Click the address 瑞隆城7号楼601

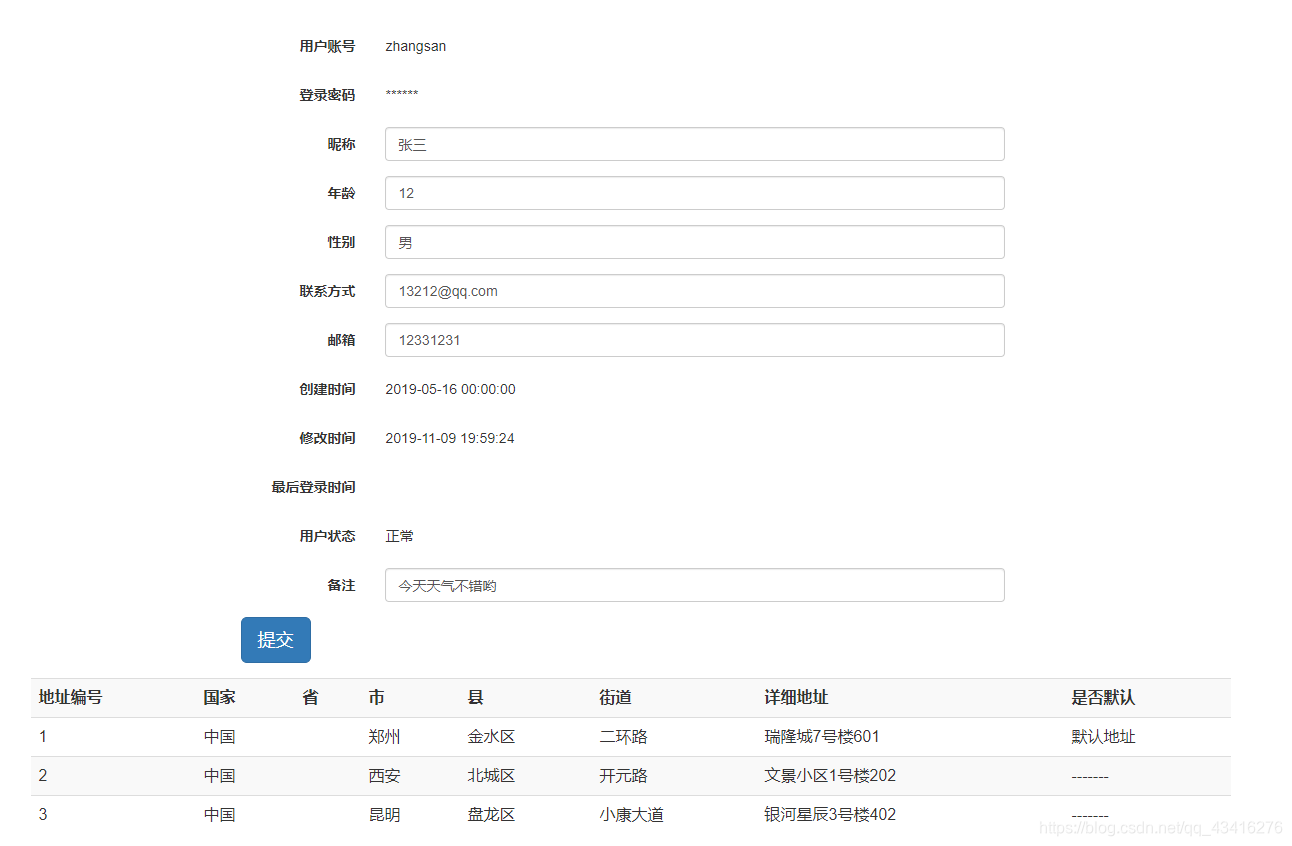click(x=823, y=737)
